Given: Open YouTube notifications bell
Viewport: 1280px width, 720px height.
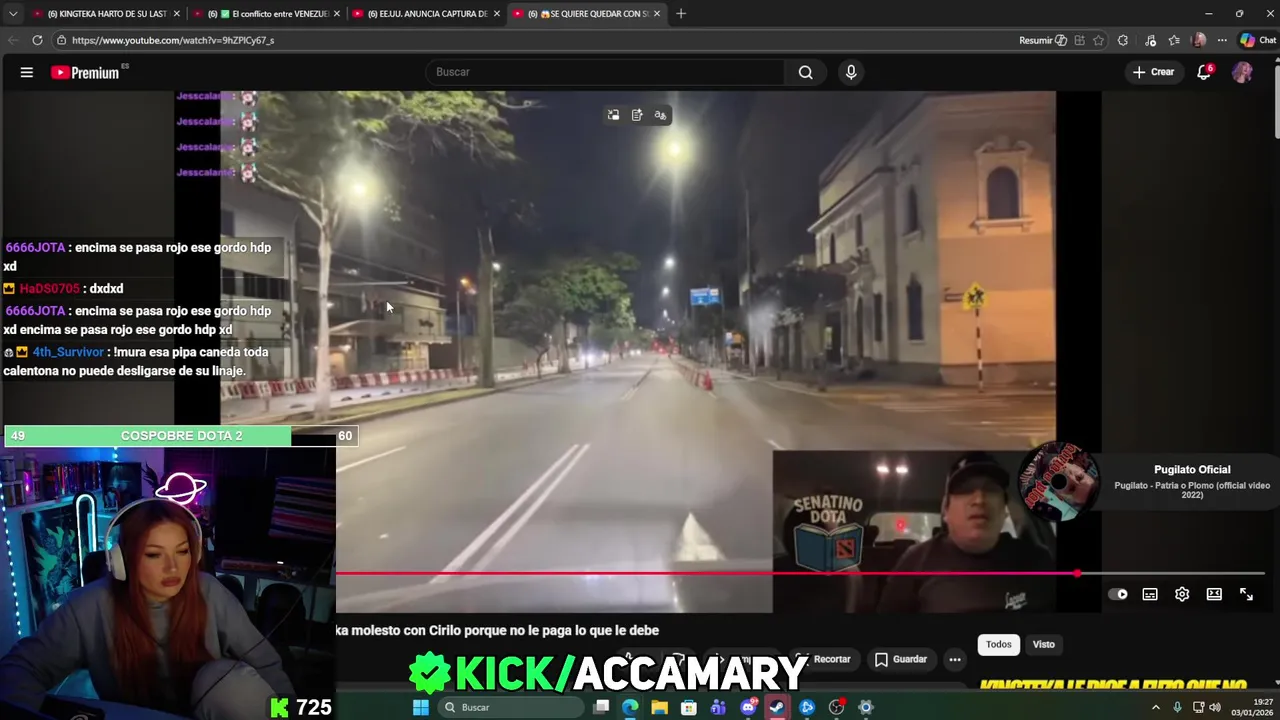Looking at the screenshot, I should pyautogui.click(x=1204, y=72).
